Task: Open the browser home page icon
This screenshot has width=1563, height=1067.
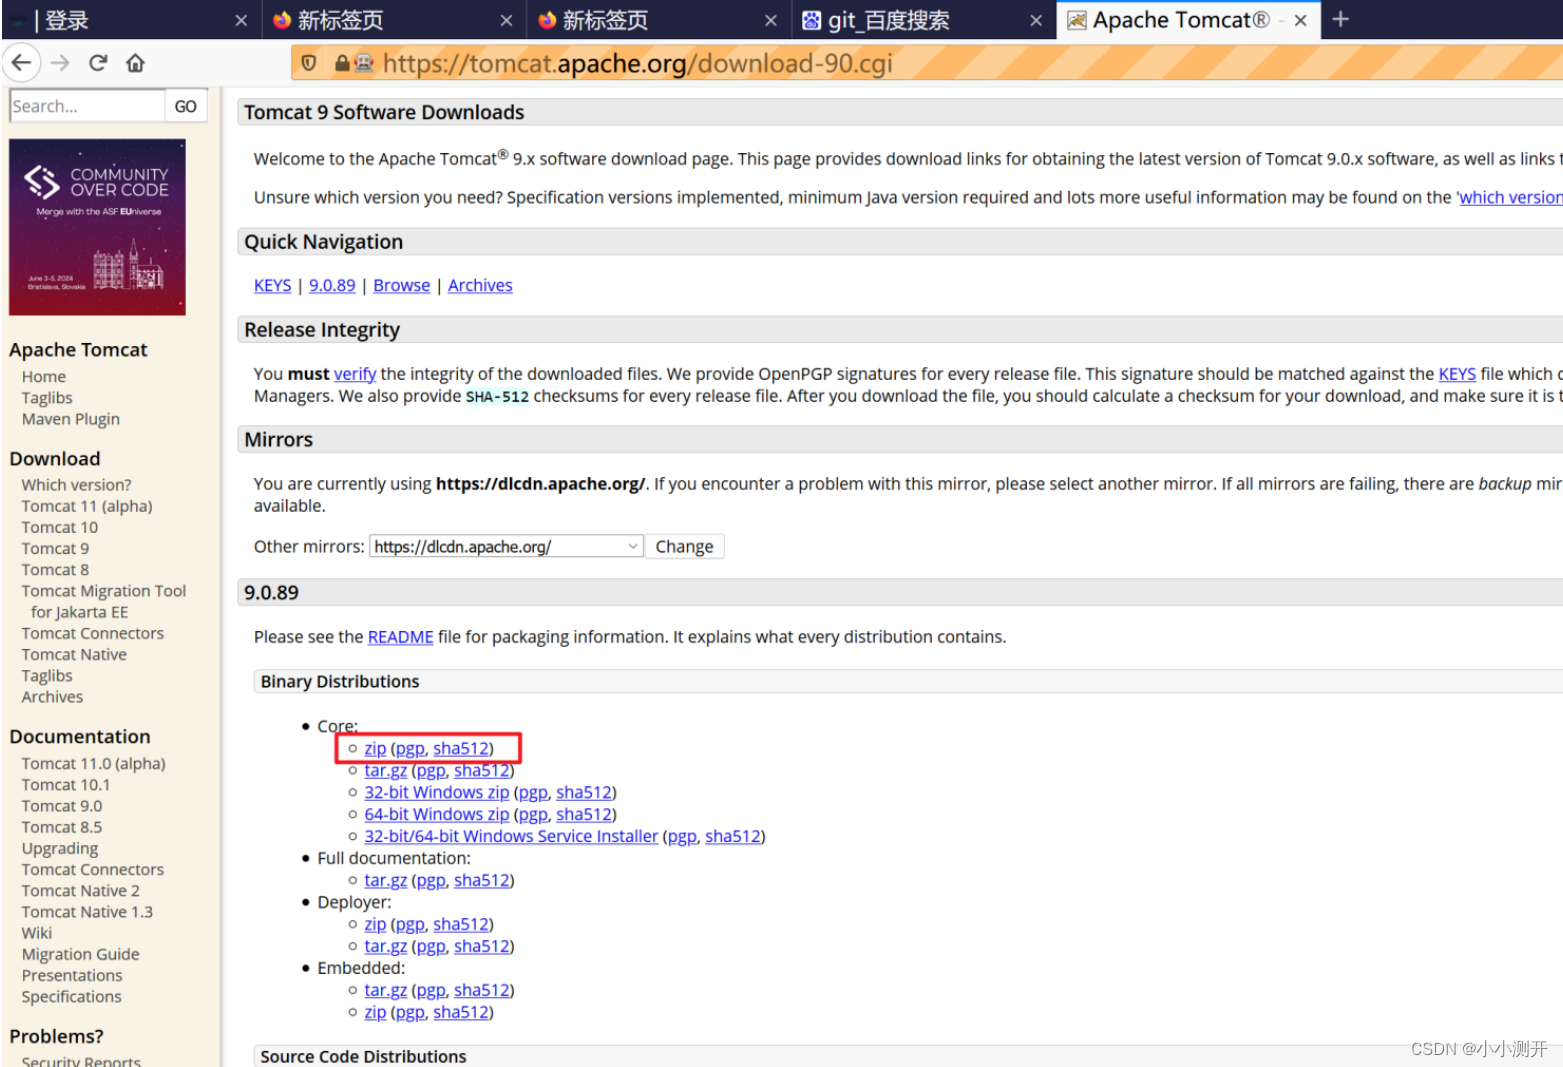Action: [x=136, y=63]
